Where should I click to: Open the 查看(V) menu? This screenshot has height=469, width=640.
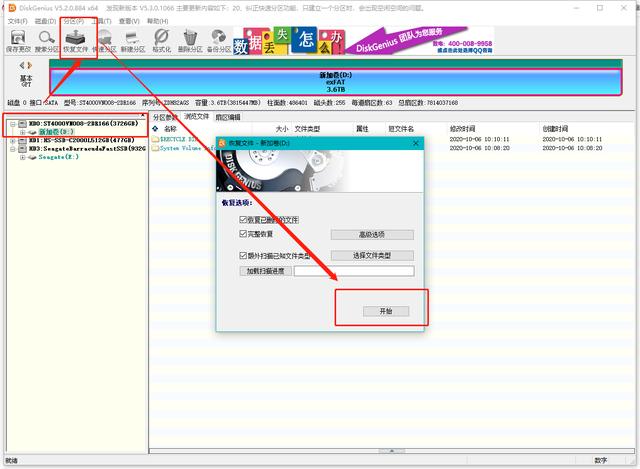pyautogui.click(x=129, y=21)
